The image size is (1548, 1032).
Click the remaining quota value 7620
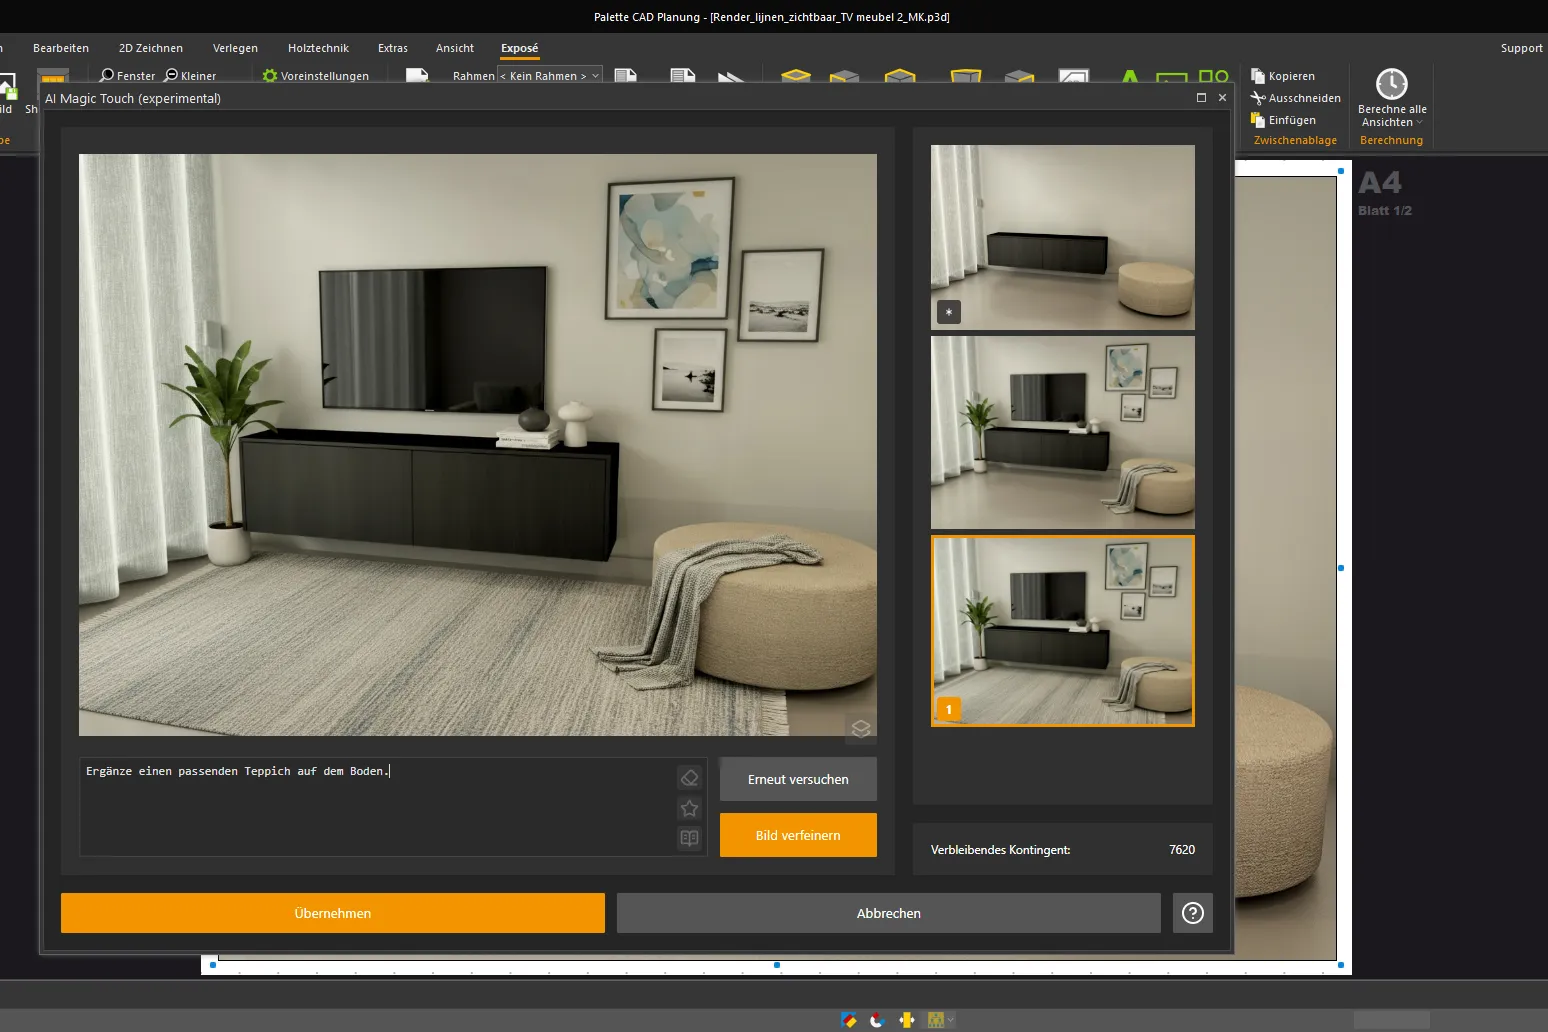click(1182, 850)
